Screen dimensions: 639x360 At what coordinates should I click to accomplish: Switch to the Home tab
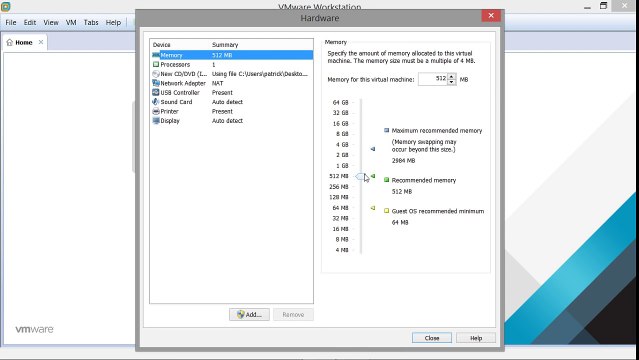(24, 42)
